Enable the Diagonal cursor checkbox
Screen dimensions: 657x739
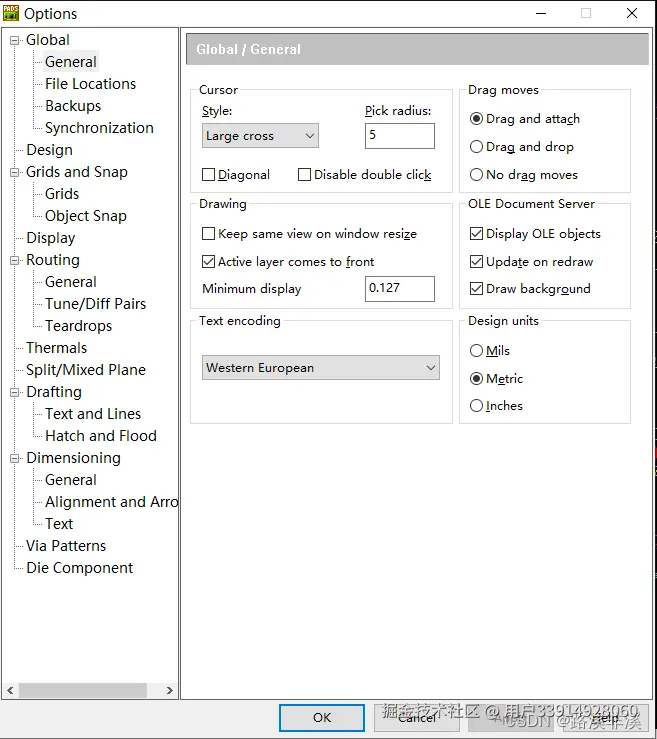(x=208, y=175)
